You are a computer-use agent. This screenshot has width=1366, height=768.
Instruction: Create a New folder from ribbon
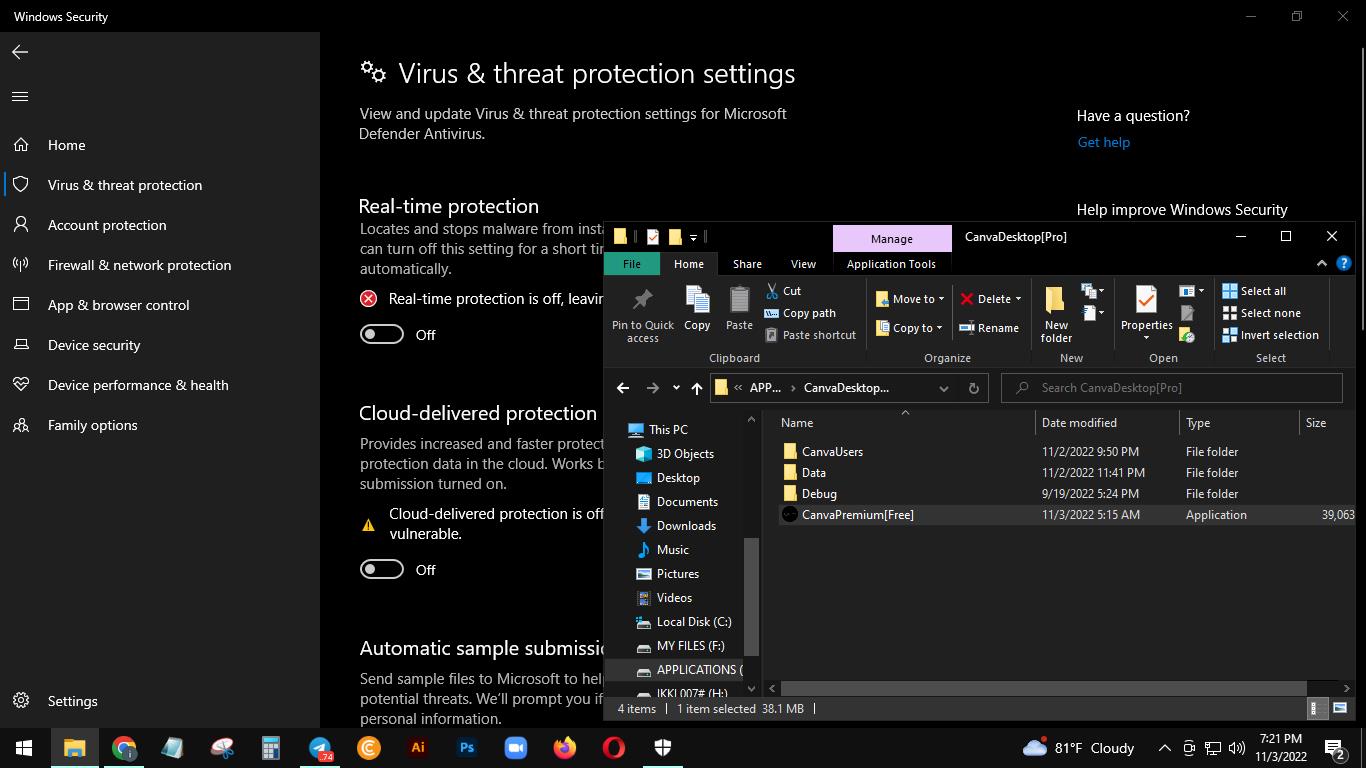[x=1056, y=313]
